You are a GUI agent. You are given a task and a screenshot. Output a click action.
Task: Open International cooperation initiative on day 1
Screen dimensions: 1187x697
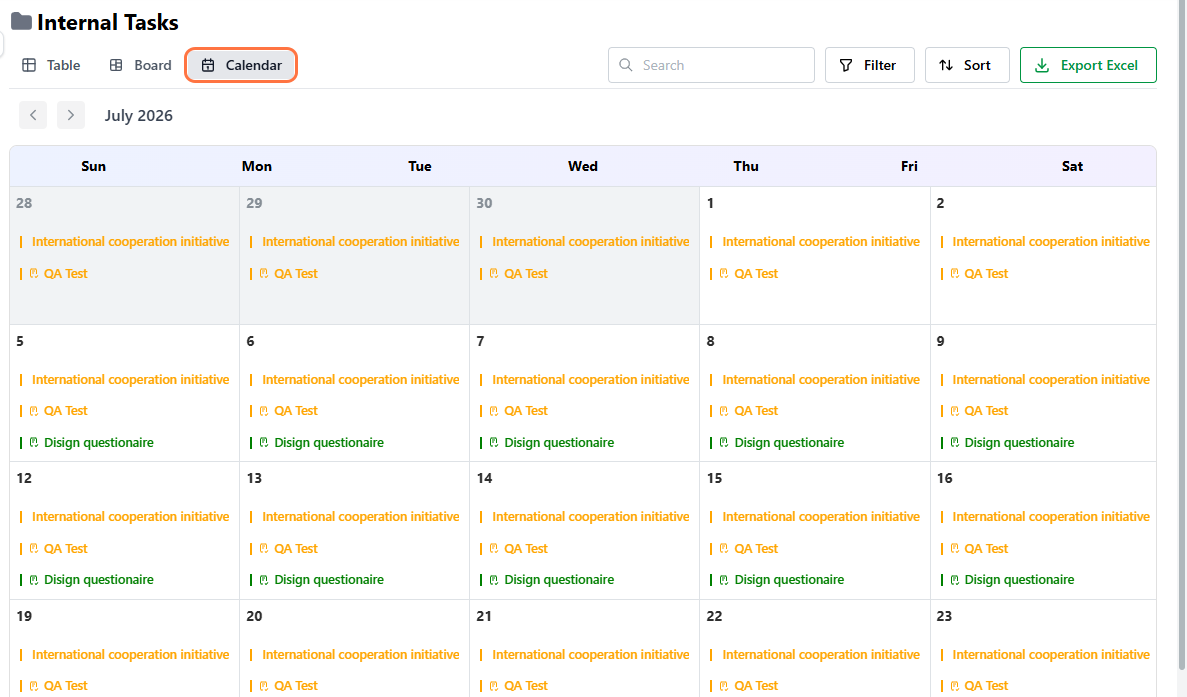[821, 241]
